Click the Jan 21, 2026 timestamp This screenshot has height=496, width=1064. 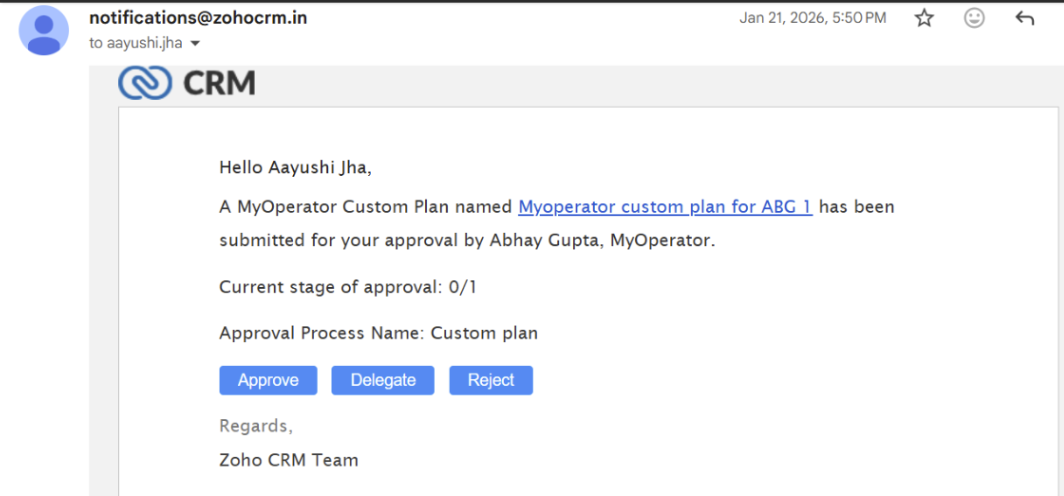click(812, 18)
